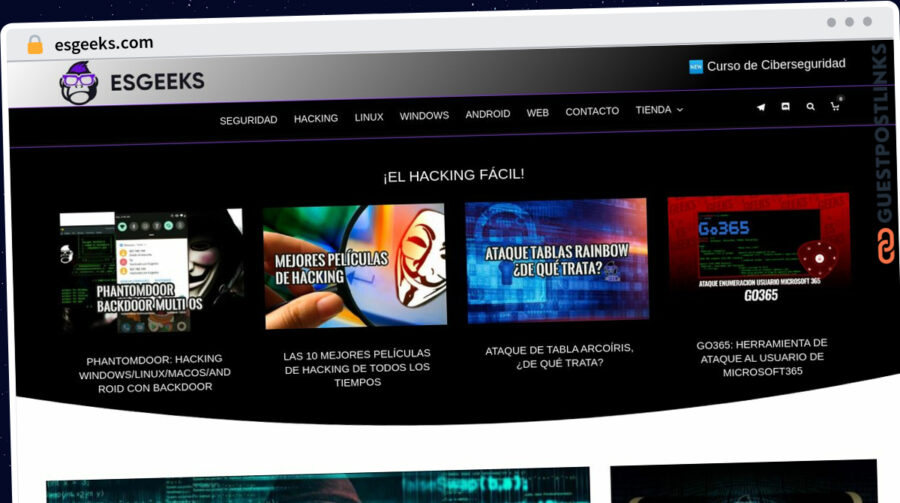Open the Telegram paper-plane icon
Image resolution: width=900 pixels, height=503 pixels.
point(761,107)
